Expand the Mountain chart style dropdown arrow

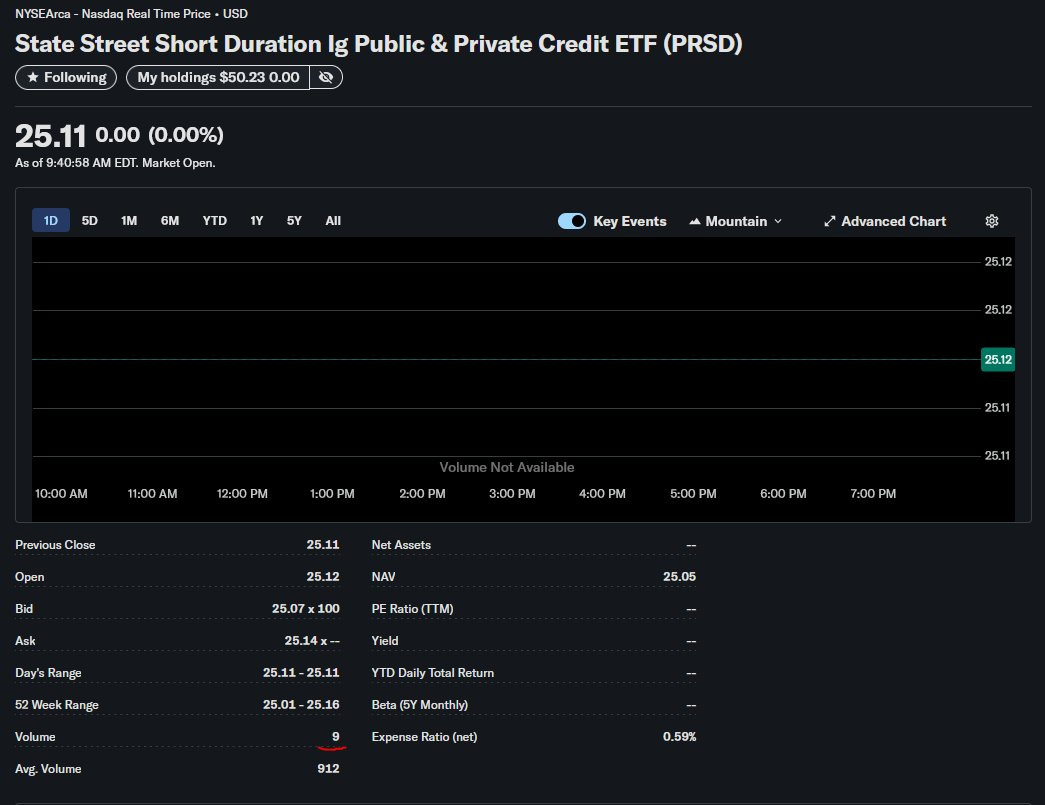[x=778, y=221]
